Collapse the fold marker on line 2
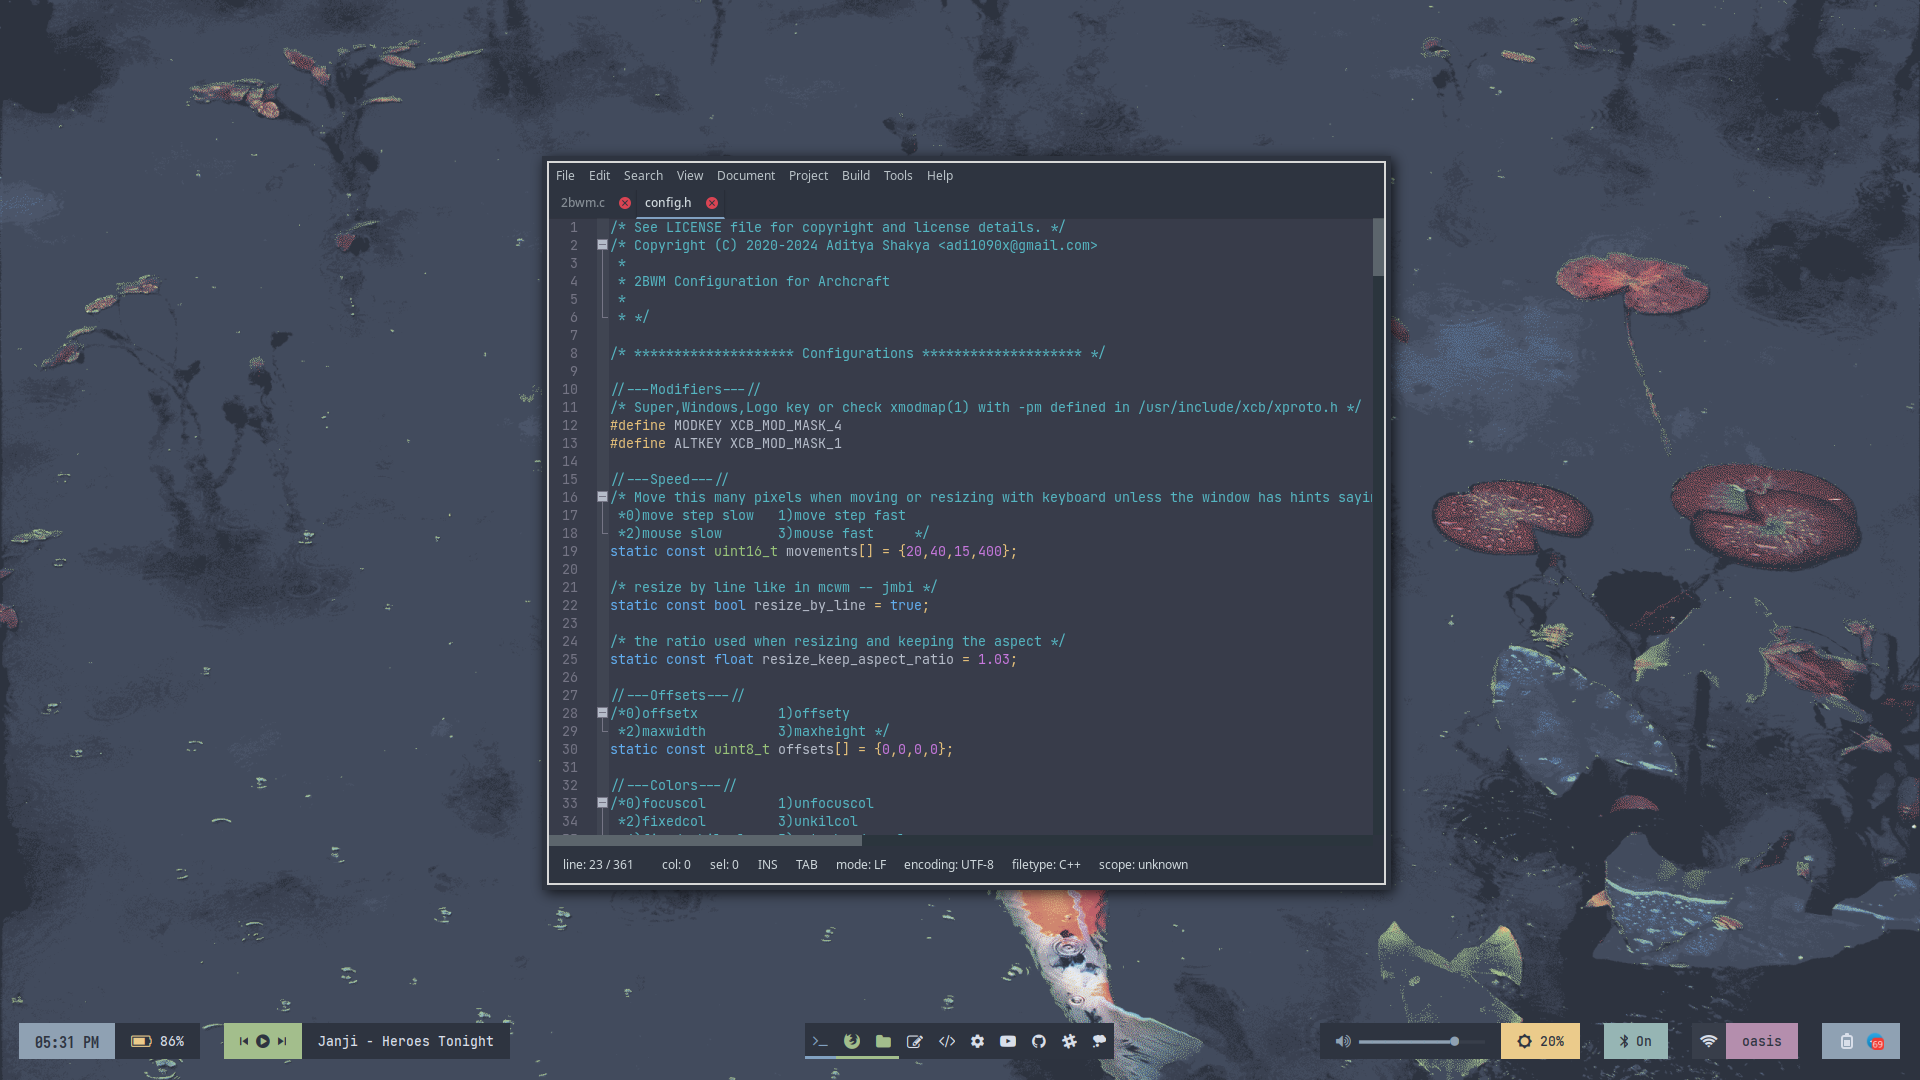Image resolution: width=1920 pixels, height=1080 pixels. 602,245
